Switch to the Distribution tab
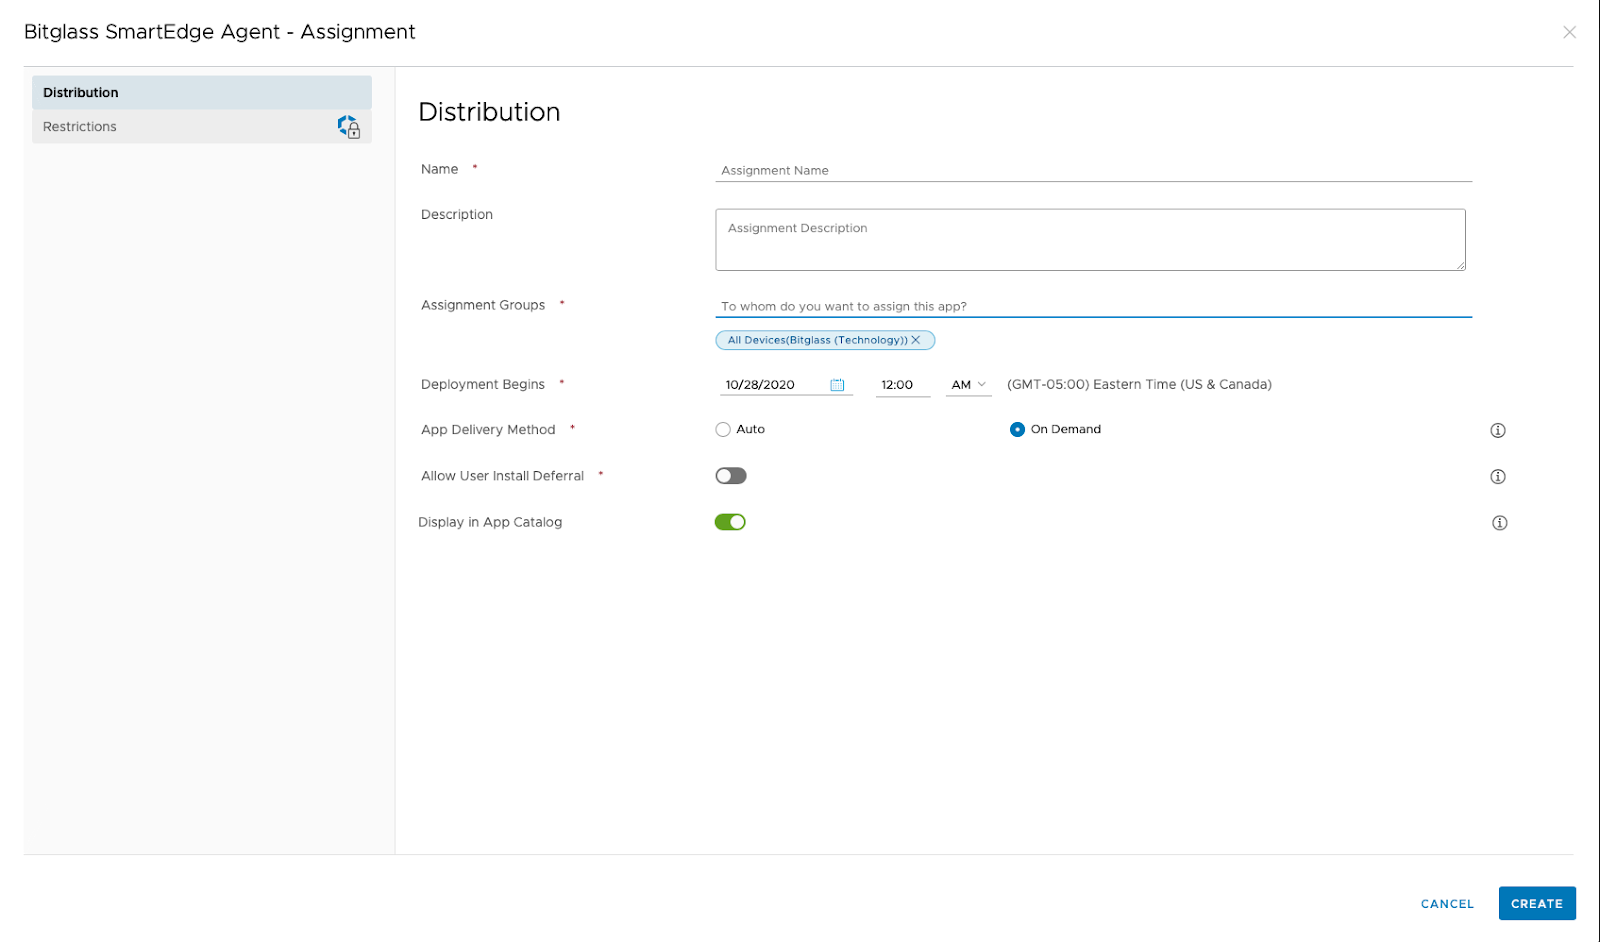The height and width of the screenshot is (942, 1600). tap(202, 93)
